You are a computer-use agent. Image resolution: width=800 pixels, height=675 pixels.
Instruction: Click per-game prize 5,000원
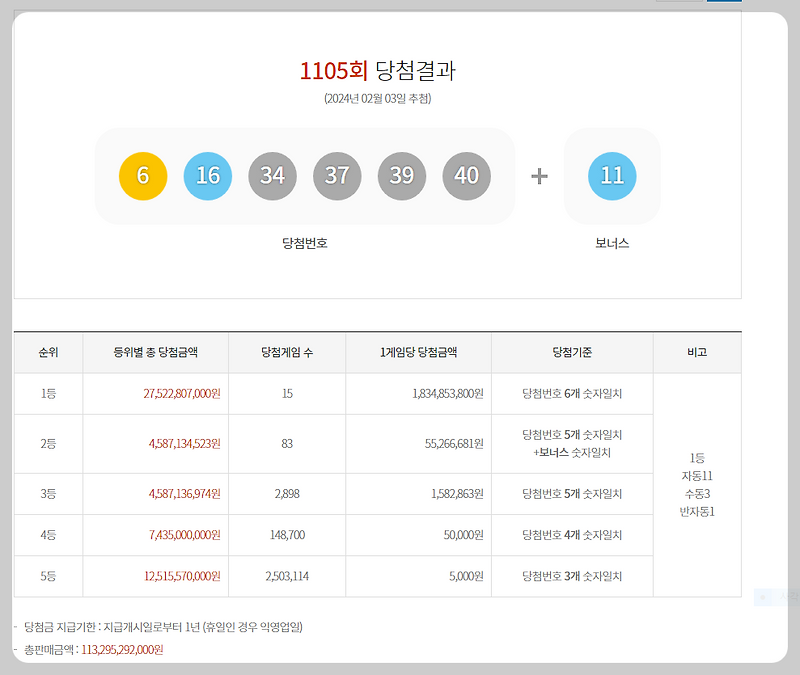[466, 577]
